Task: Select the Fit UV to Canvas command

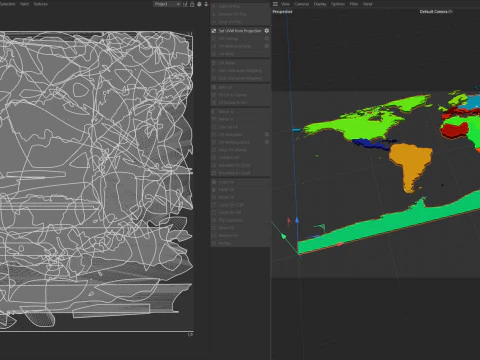Action: [x=240, y=95]
